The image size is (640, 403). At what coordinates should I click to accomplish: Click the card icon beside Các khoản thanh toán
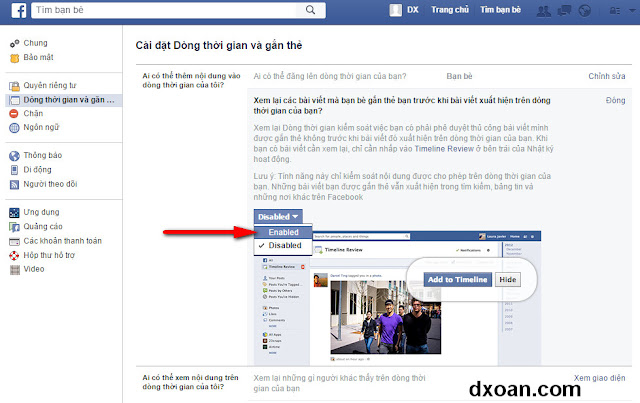14,241
